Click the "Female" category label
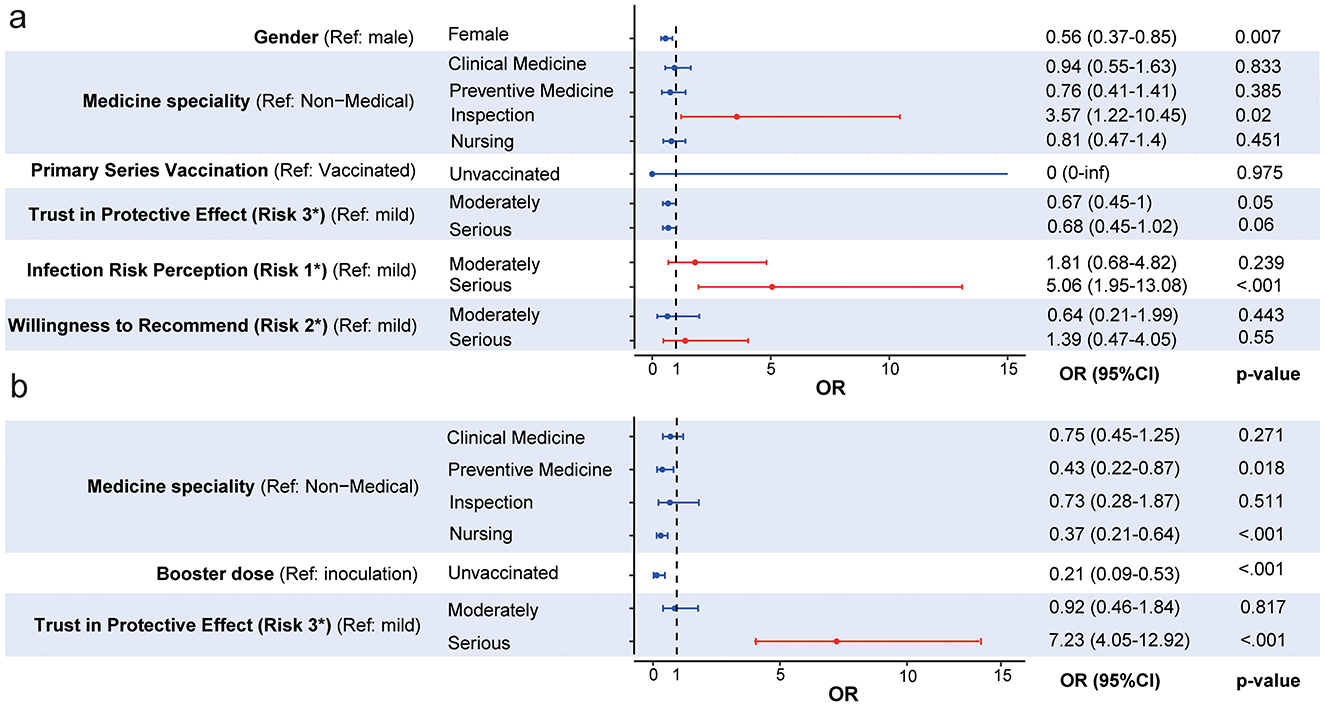 tap(478, 36)
